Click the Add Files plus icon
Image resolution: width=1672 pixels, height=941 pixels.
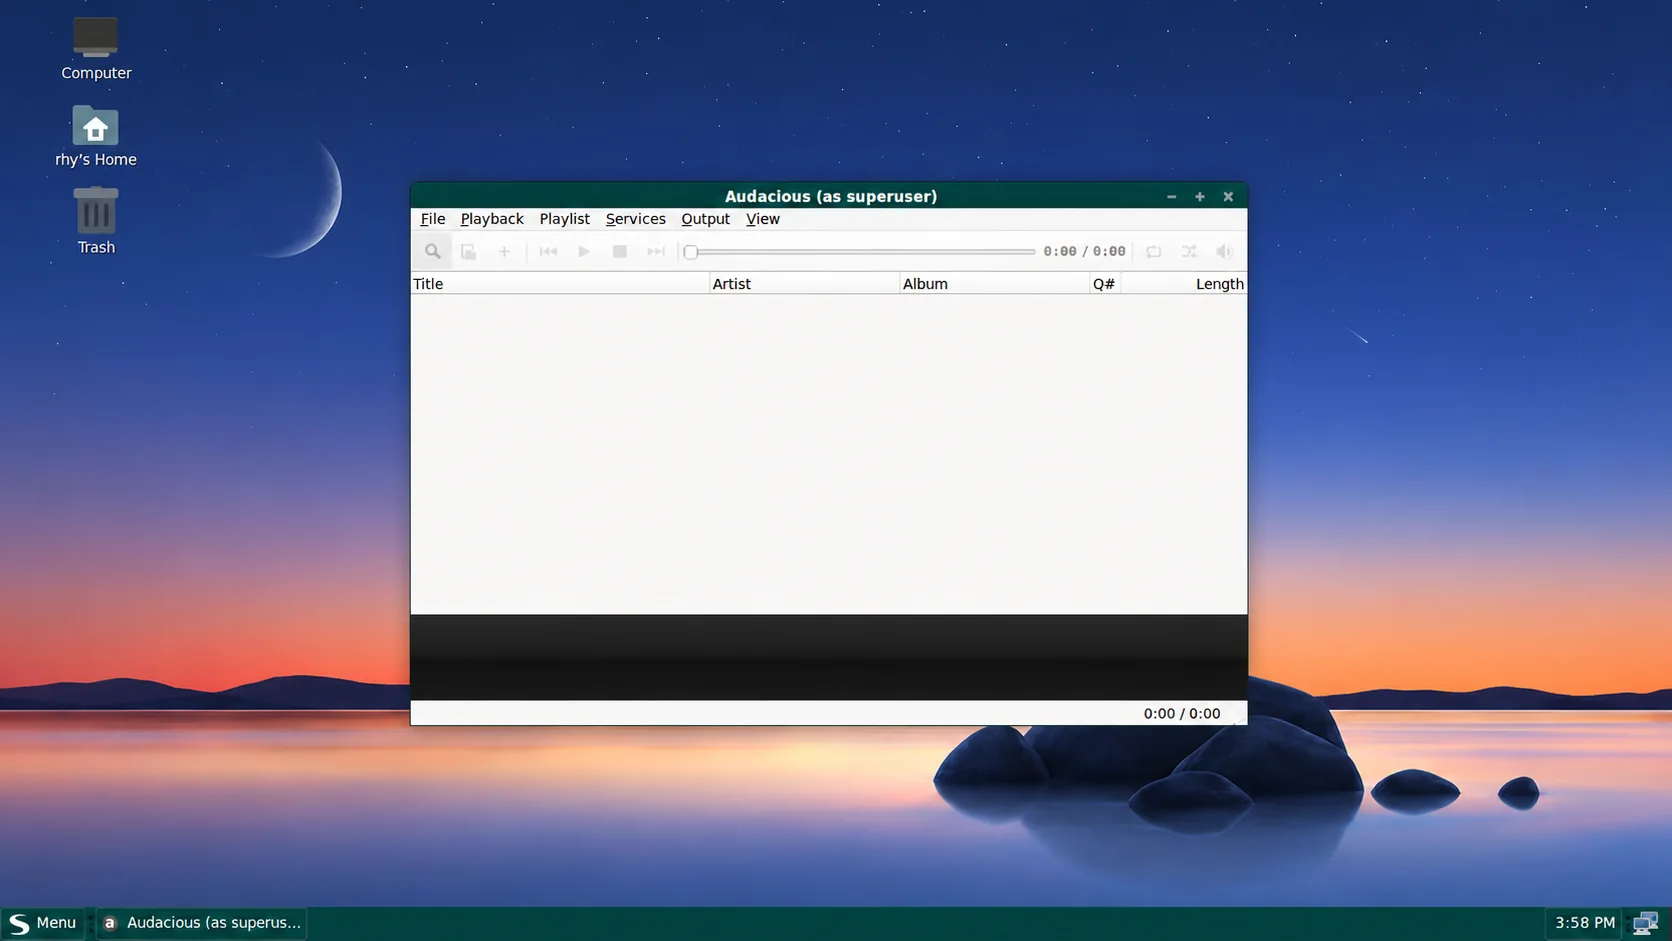click(504, 252)
